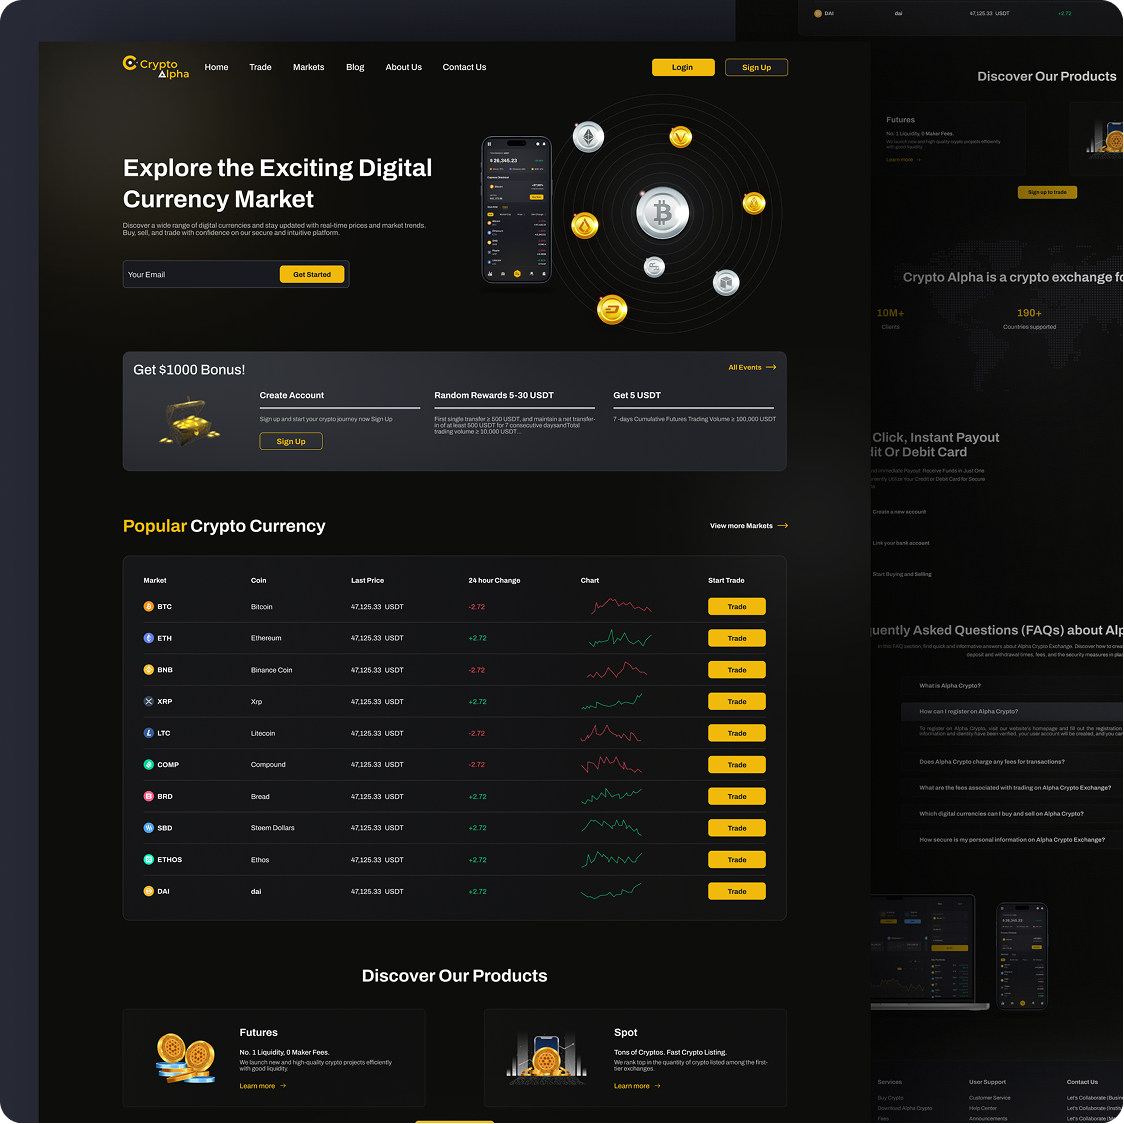Click the Binance Coin icon
1124x1124 pixels.
(x=148, y=669)
